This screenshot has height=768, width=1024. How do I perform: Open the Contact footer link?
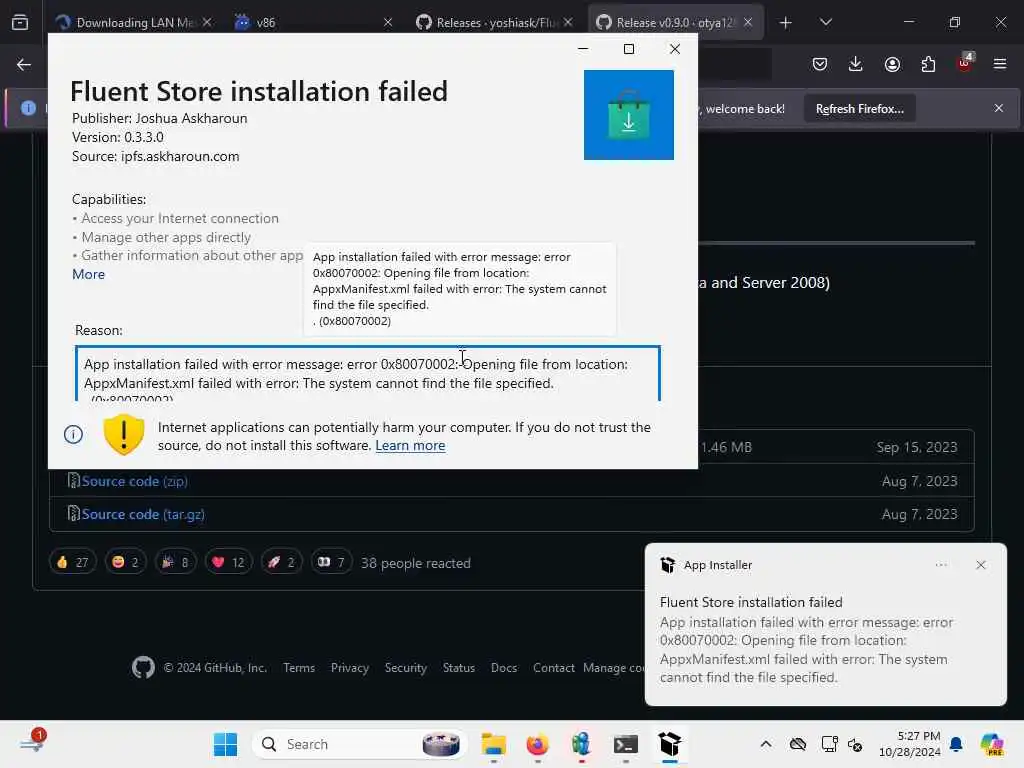[x=554, y=667]
